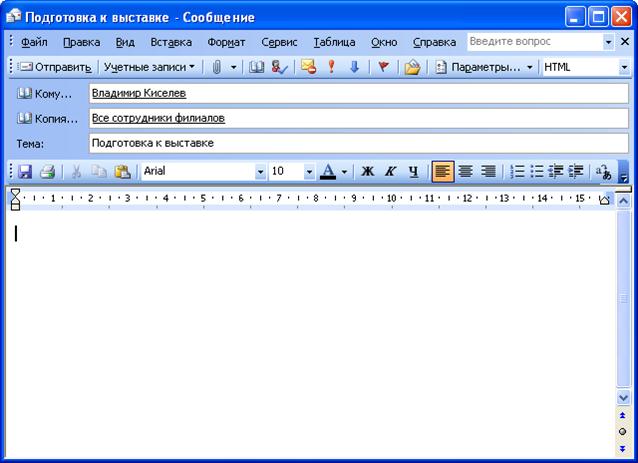Click the Тема subject field
638x463 pixels.
click(359, 143)
